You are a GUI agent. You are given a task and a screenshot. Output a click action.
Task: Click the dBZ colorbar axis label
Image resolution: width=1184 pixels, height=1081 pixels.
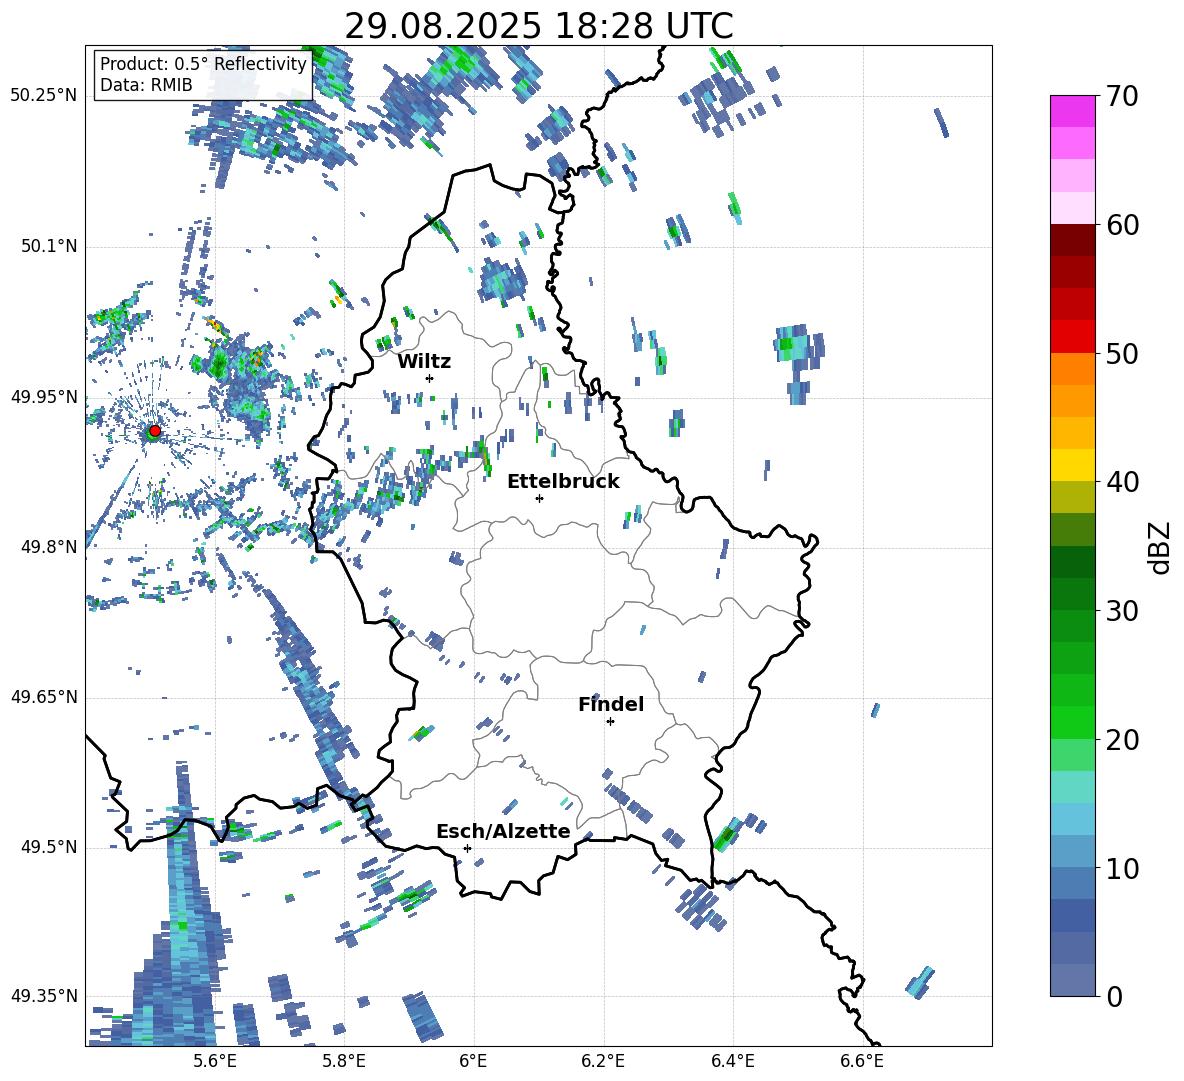(1160, 547)
